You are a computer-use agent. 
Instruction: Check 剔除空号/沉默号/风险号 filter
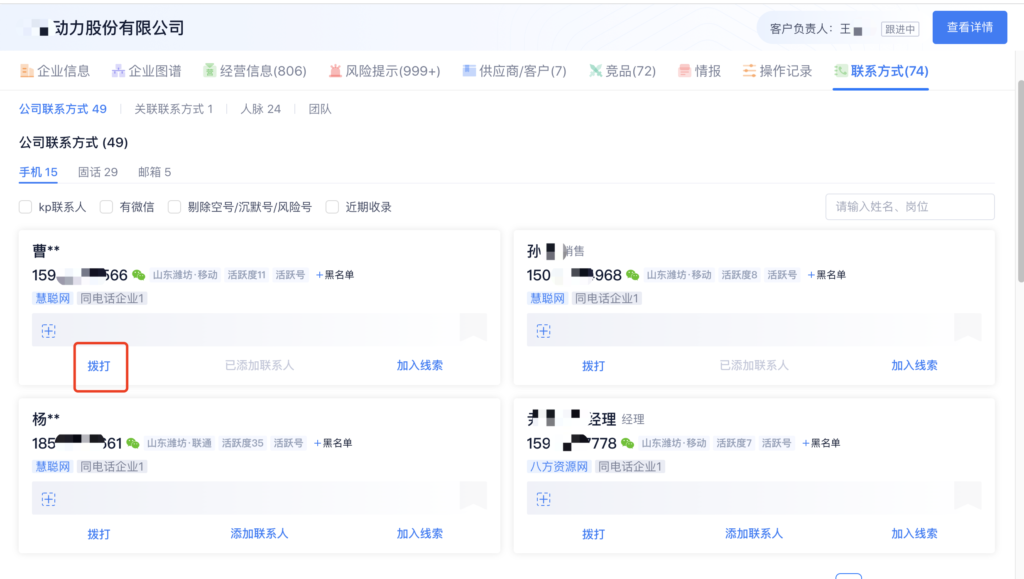coord(175,207)
